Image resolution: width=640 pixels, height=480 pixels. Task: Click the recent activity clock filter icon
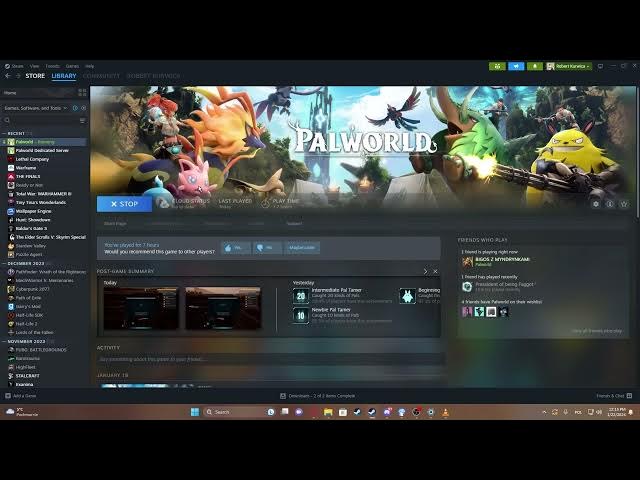pos(75,108)
